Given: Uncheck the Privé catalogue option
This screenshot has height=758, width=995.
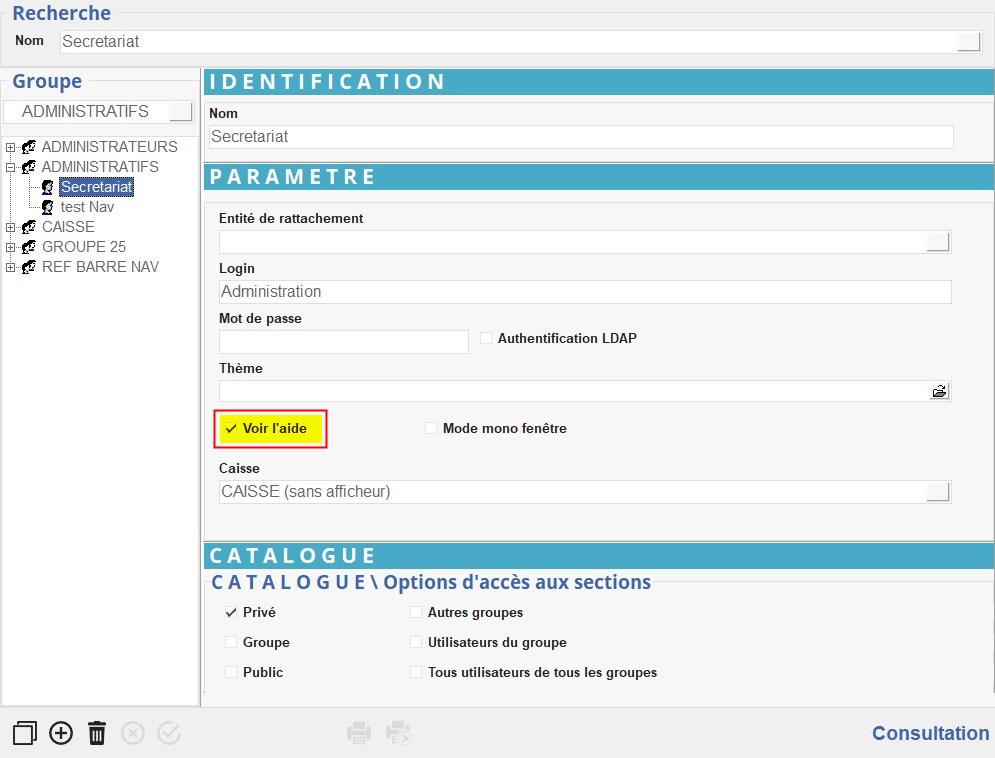Looking at the screenshot, I should [x=232, y=613].
